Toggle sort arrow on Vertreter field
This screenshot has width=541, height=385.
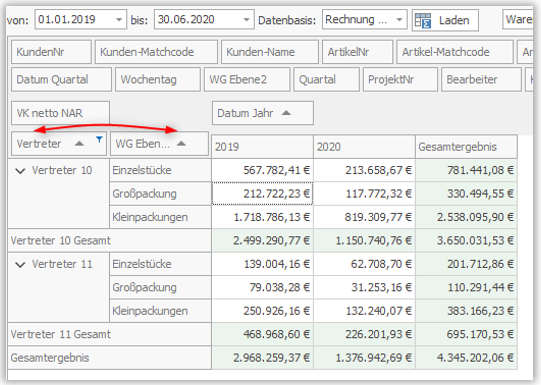[79, 144]
